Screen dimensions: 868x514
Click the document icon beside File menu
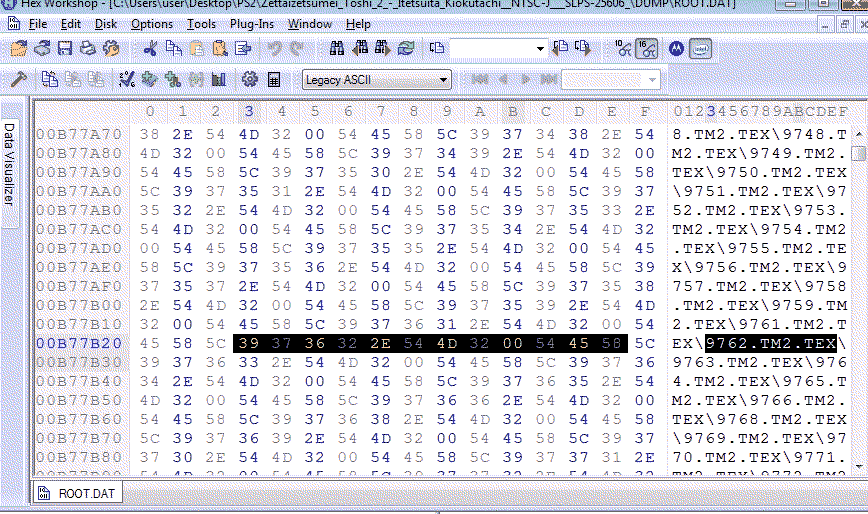click(14, 24)
